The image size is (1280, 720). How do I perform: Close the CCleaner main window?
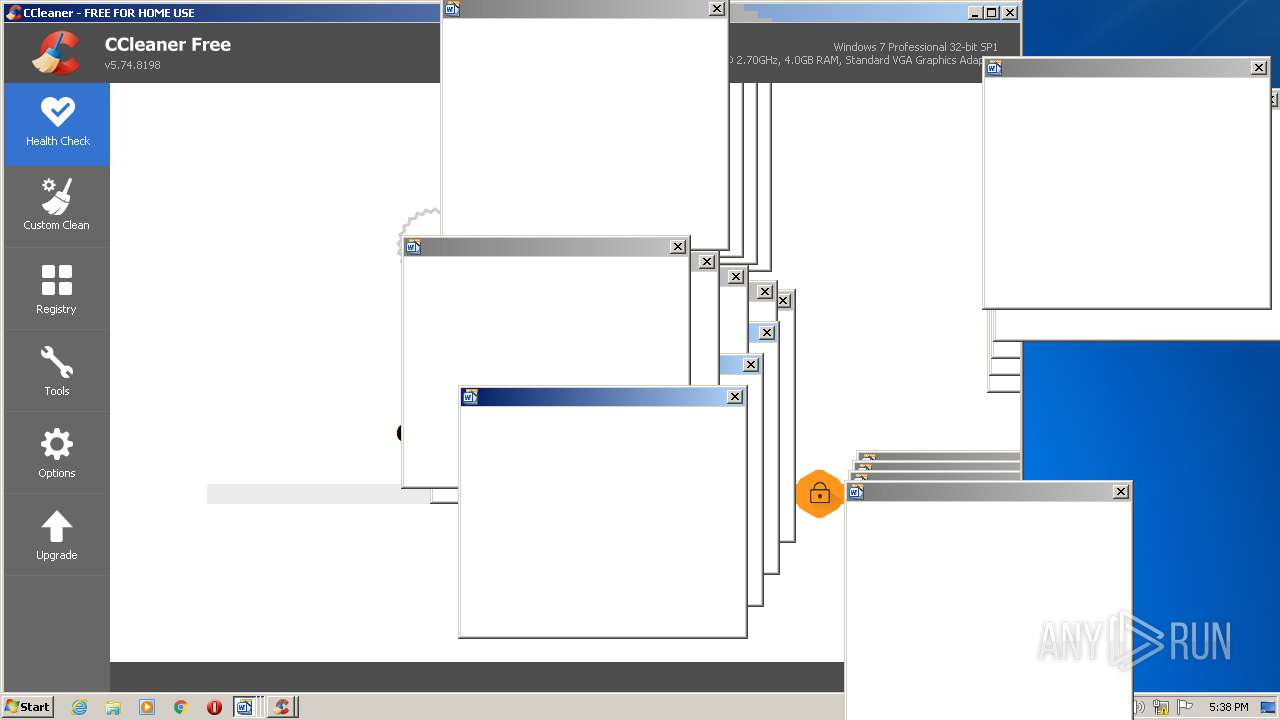click(x=1010, y=13)
